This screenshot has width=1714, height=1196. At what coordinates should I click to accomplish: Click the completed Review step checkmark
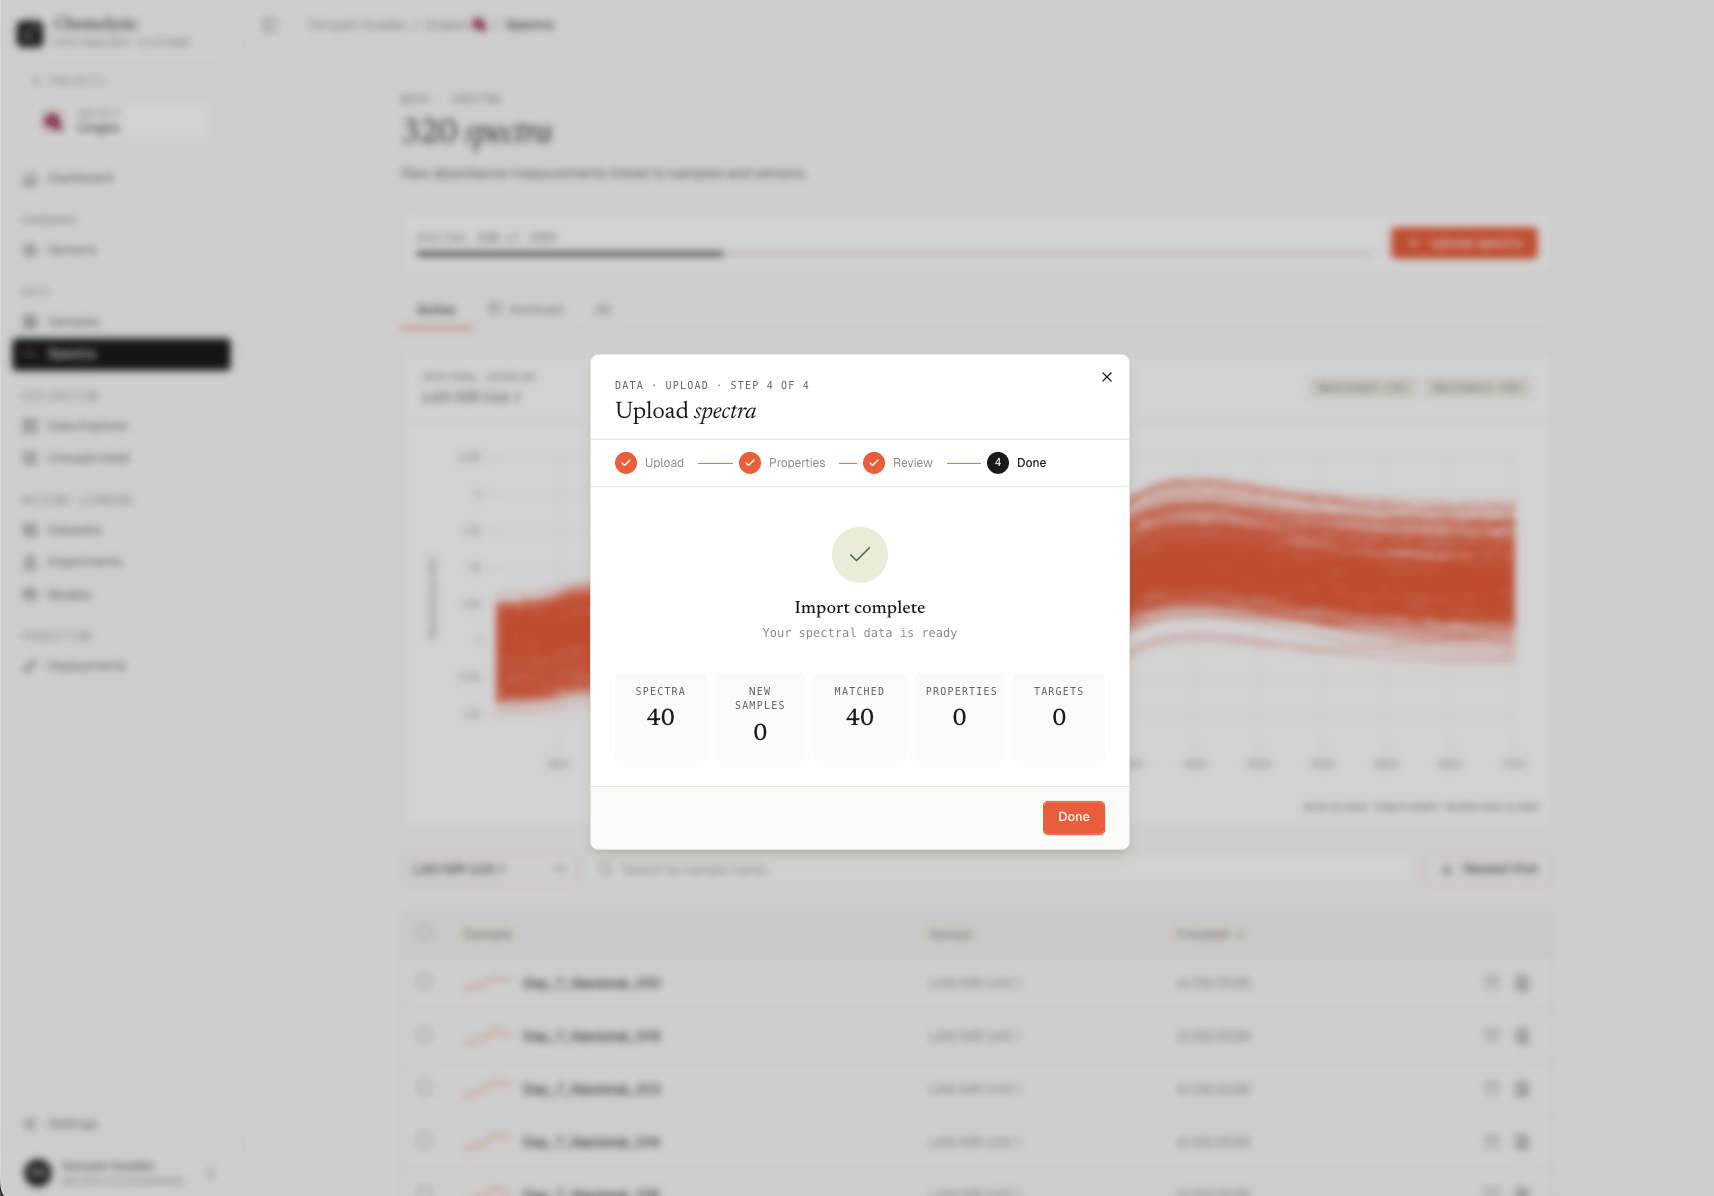coord(874,463)
